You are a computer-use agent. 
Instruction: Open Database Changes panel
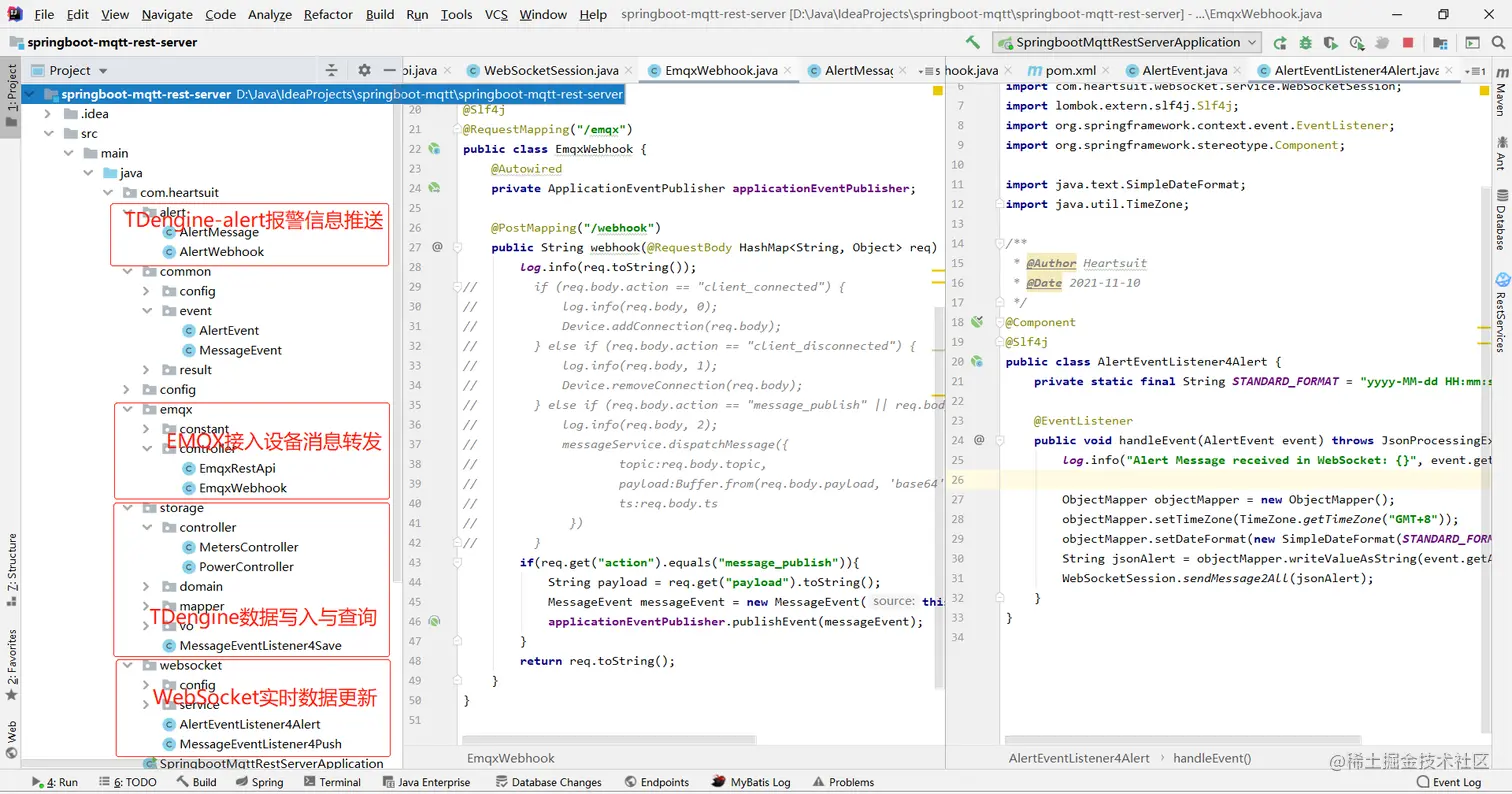(548, 782)
